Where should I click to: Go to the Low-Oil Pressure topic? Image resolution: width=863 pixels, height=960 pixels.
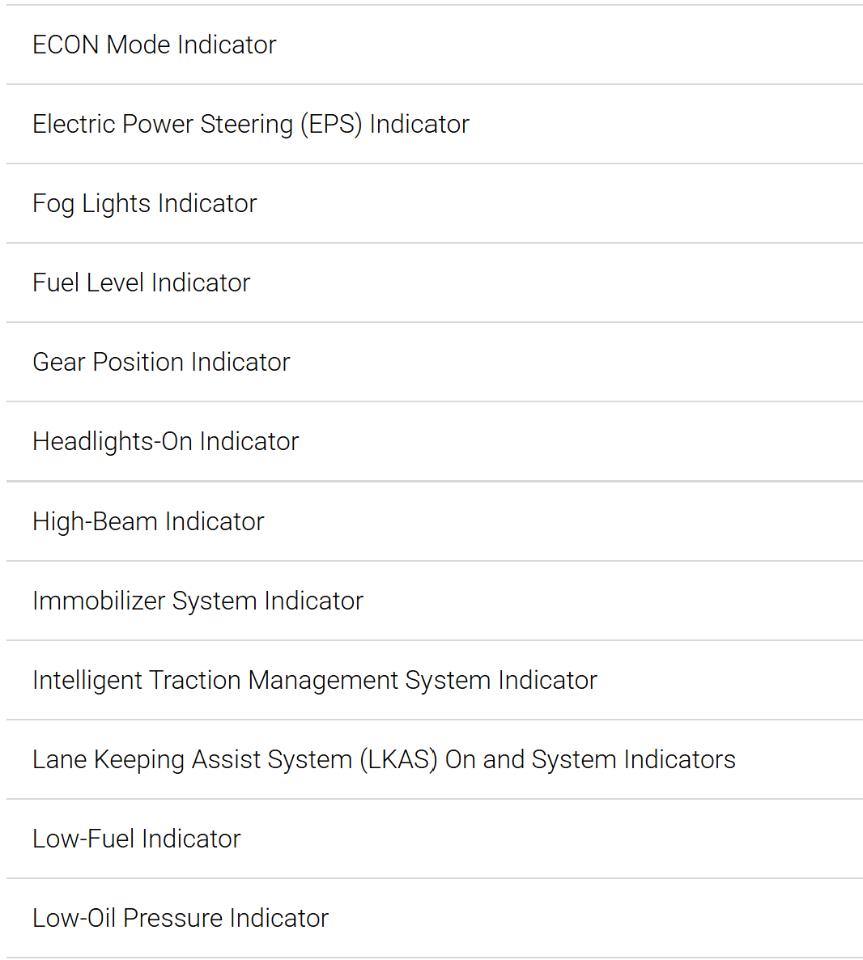point(435,918)
